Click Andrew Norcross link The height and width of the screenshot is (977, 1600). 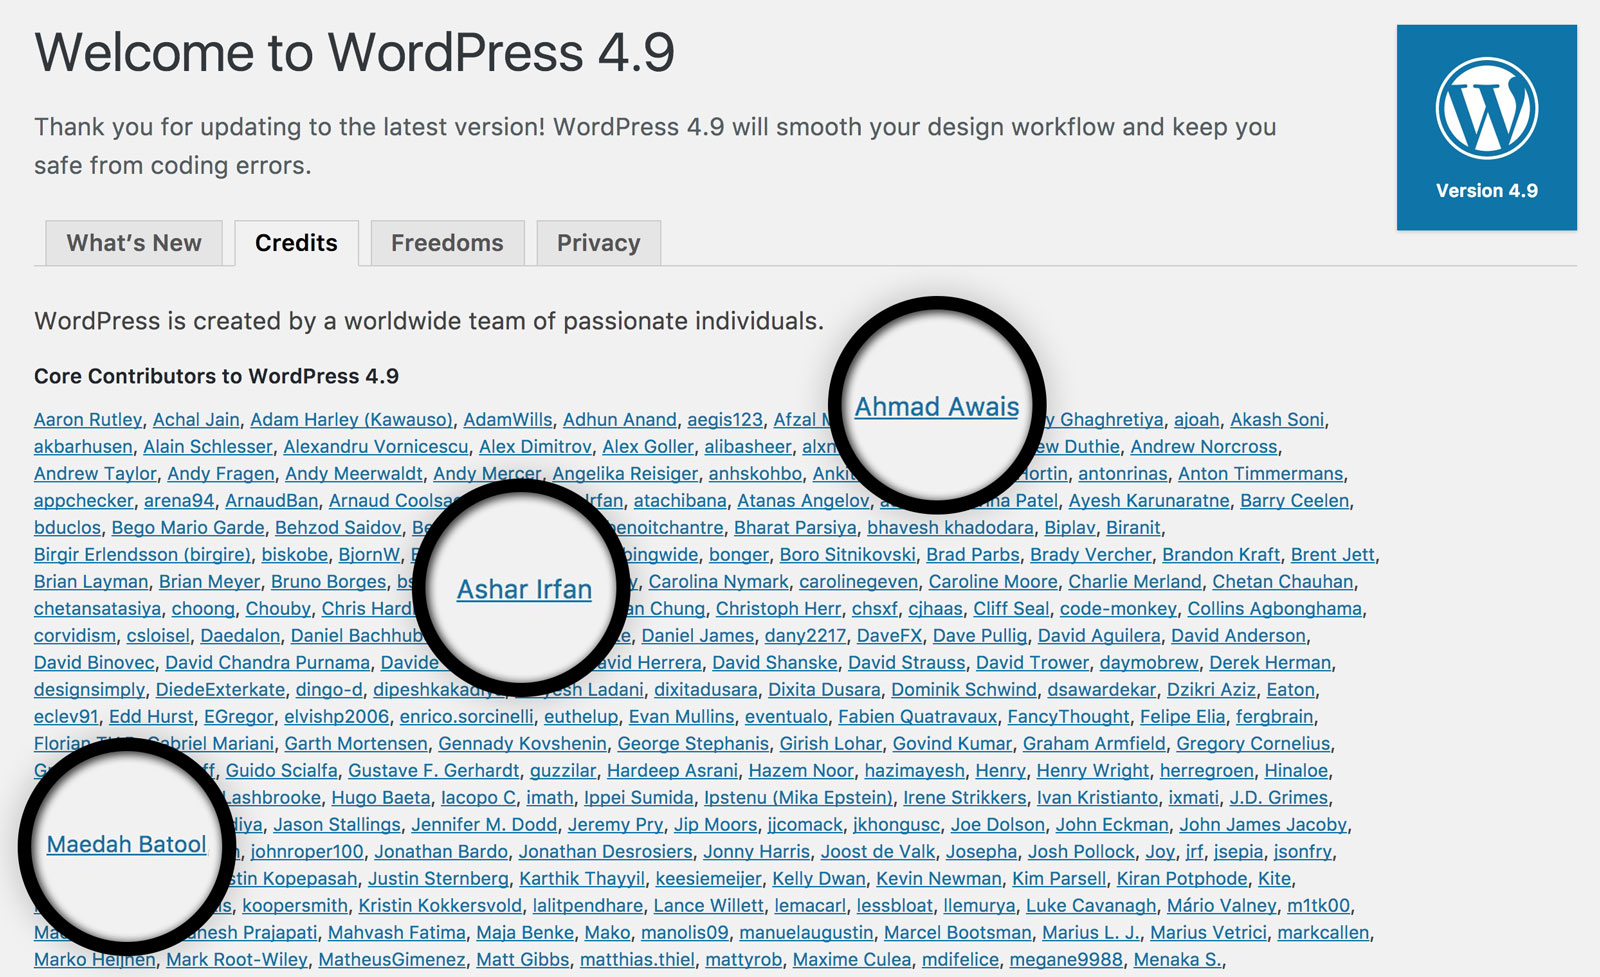1204,447
